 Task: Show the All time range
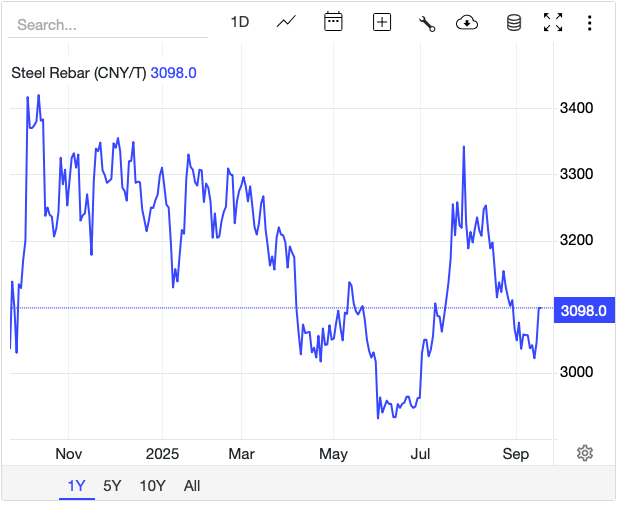[192, 486]
